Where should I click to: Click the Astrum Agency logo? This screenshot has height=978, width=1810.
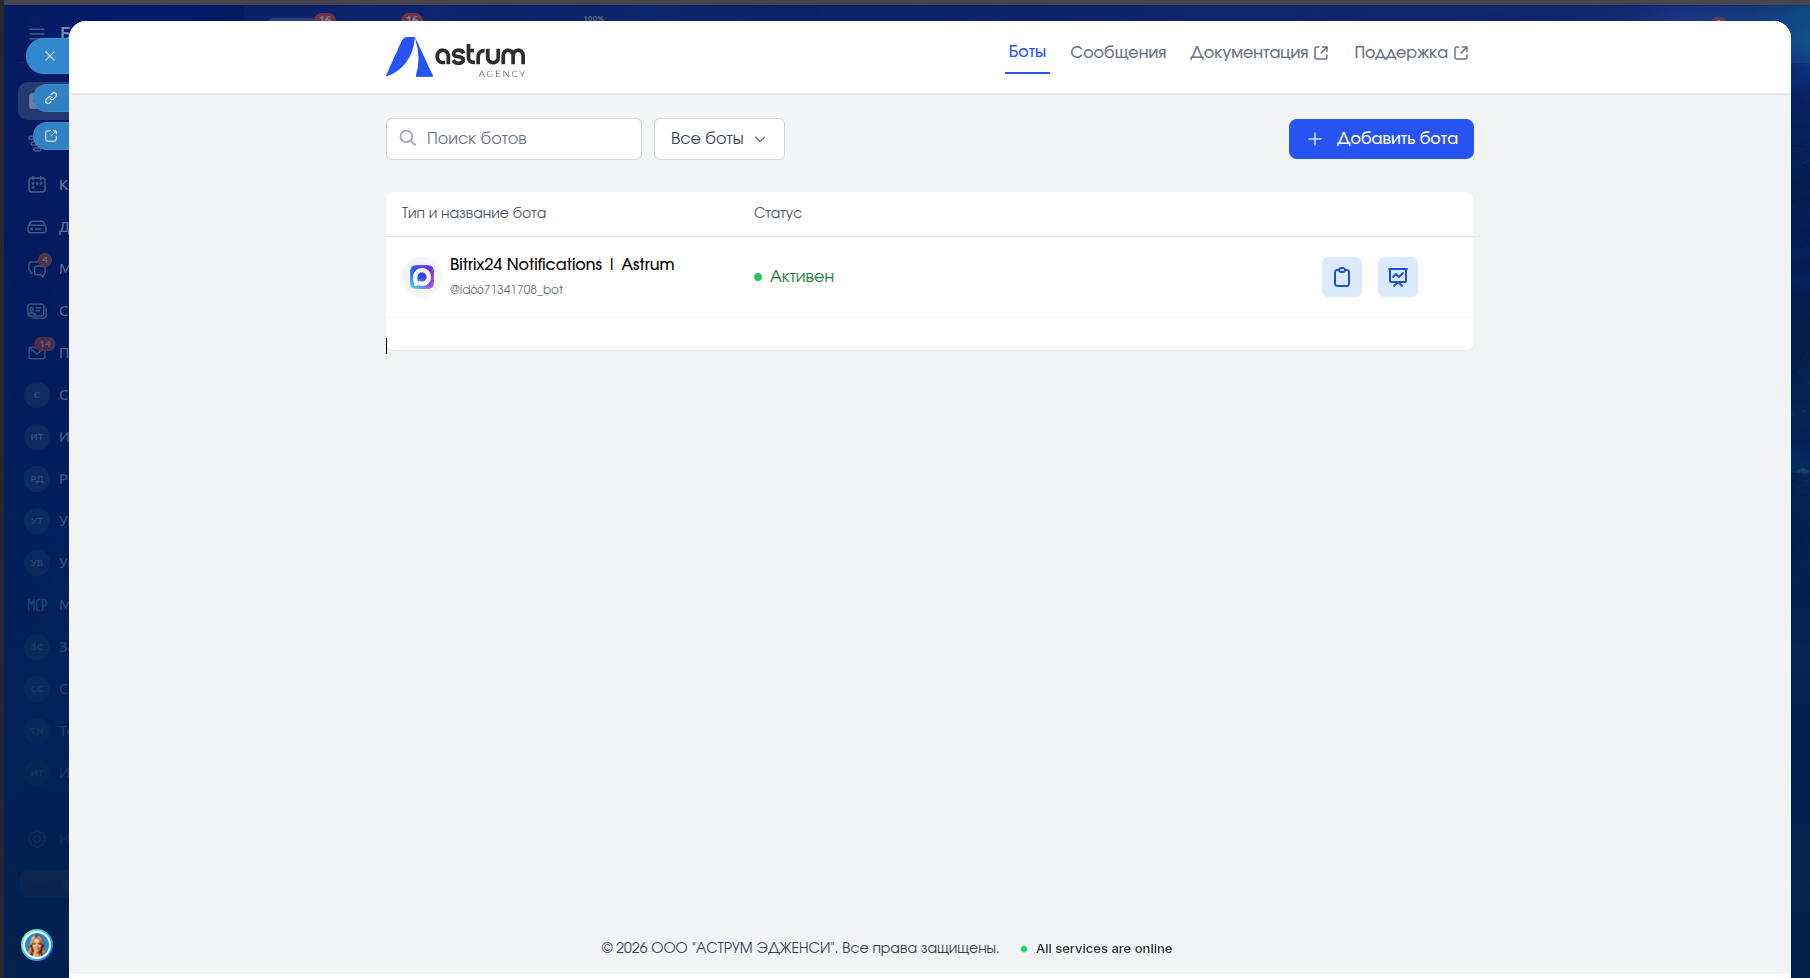(456, 57)
